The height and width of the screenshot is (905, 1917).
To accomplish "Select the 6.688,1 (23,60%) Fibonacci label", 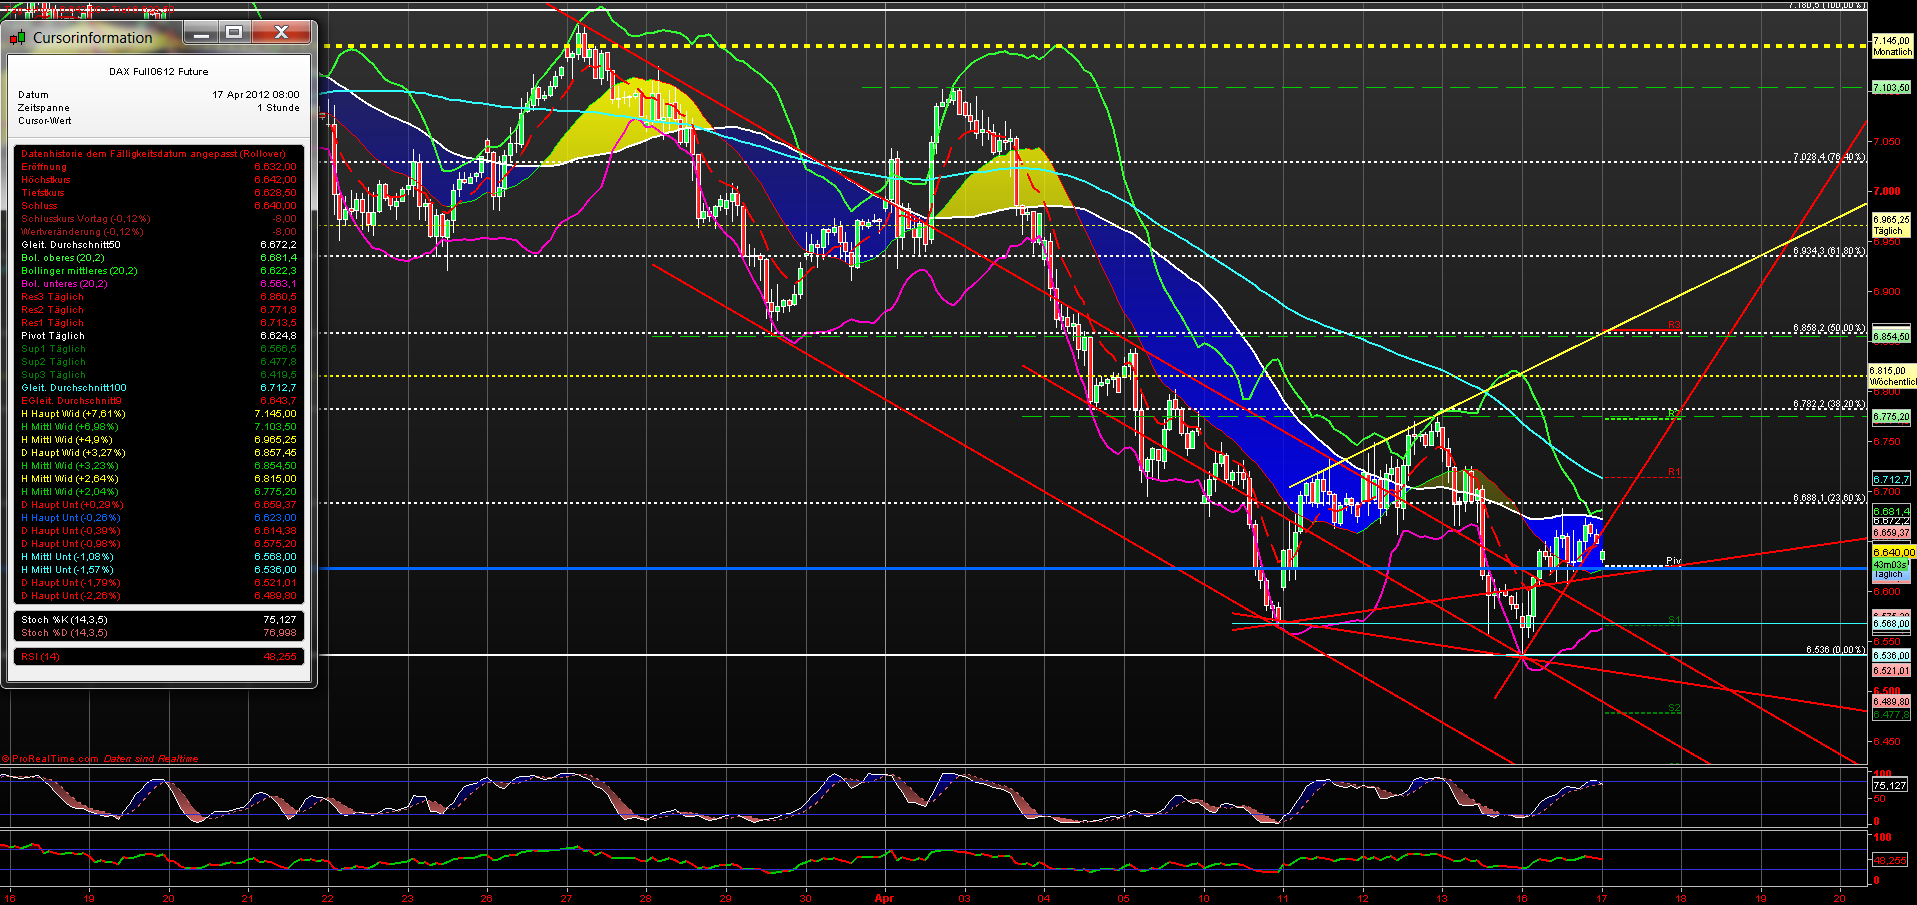I will 1828,498.
